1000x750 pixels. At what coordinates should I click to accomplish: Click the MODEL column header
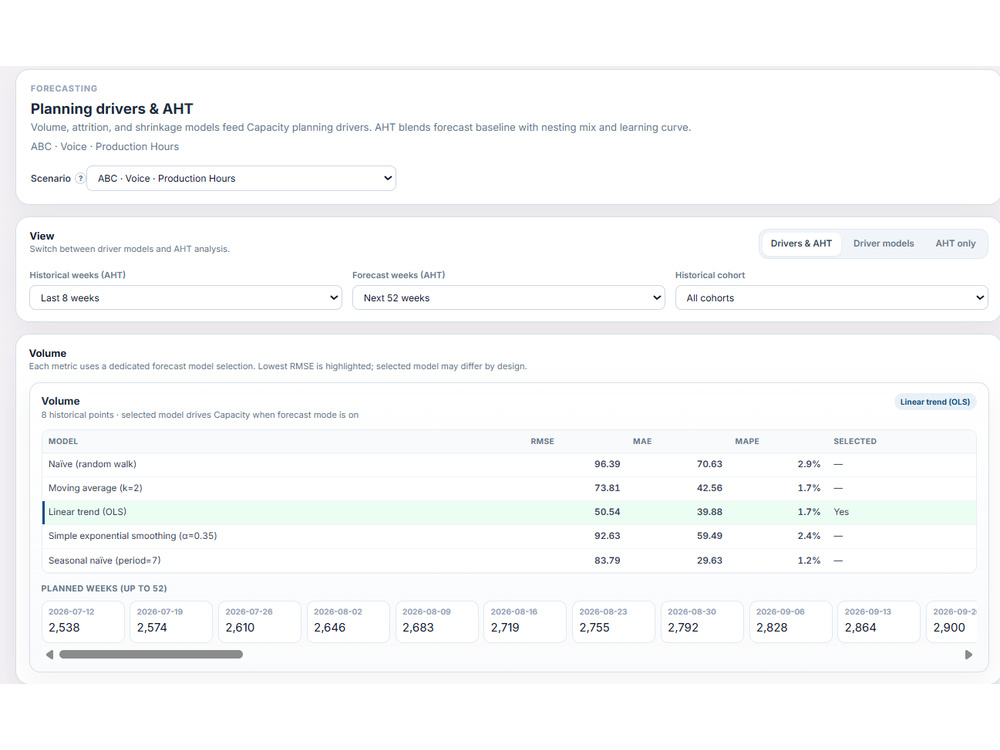(63, 441)
